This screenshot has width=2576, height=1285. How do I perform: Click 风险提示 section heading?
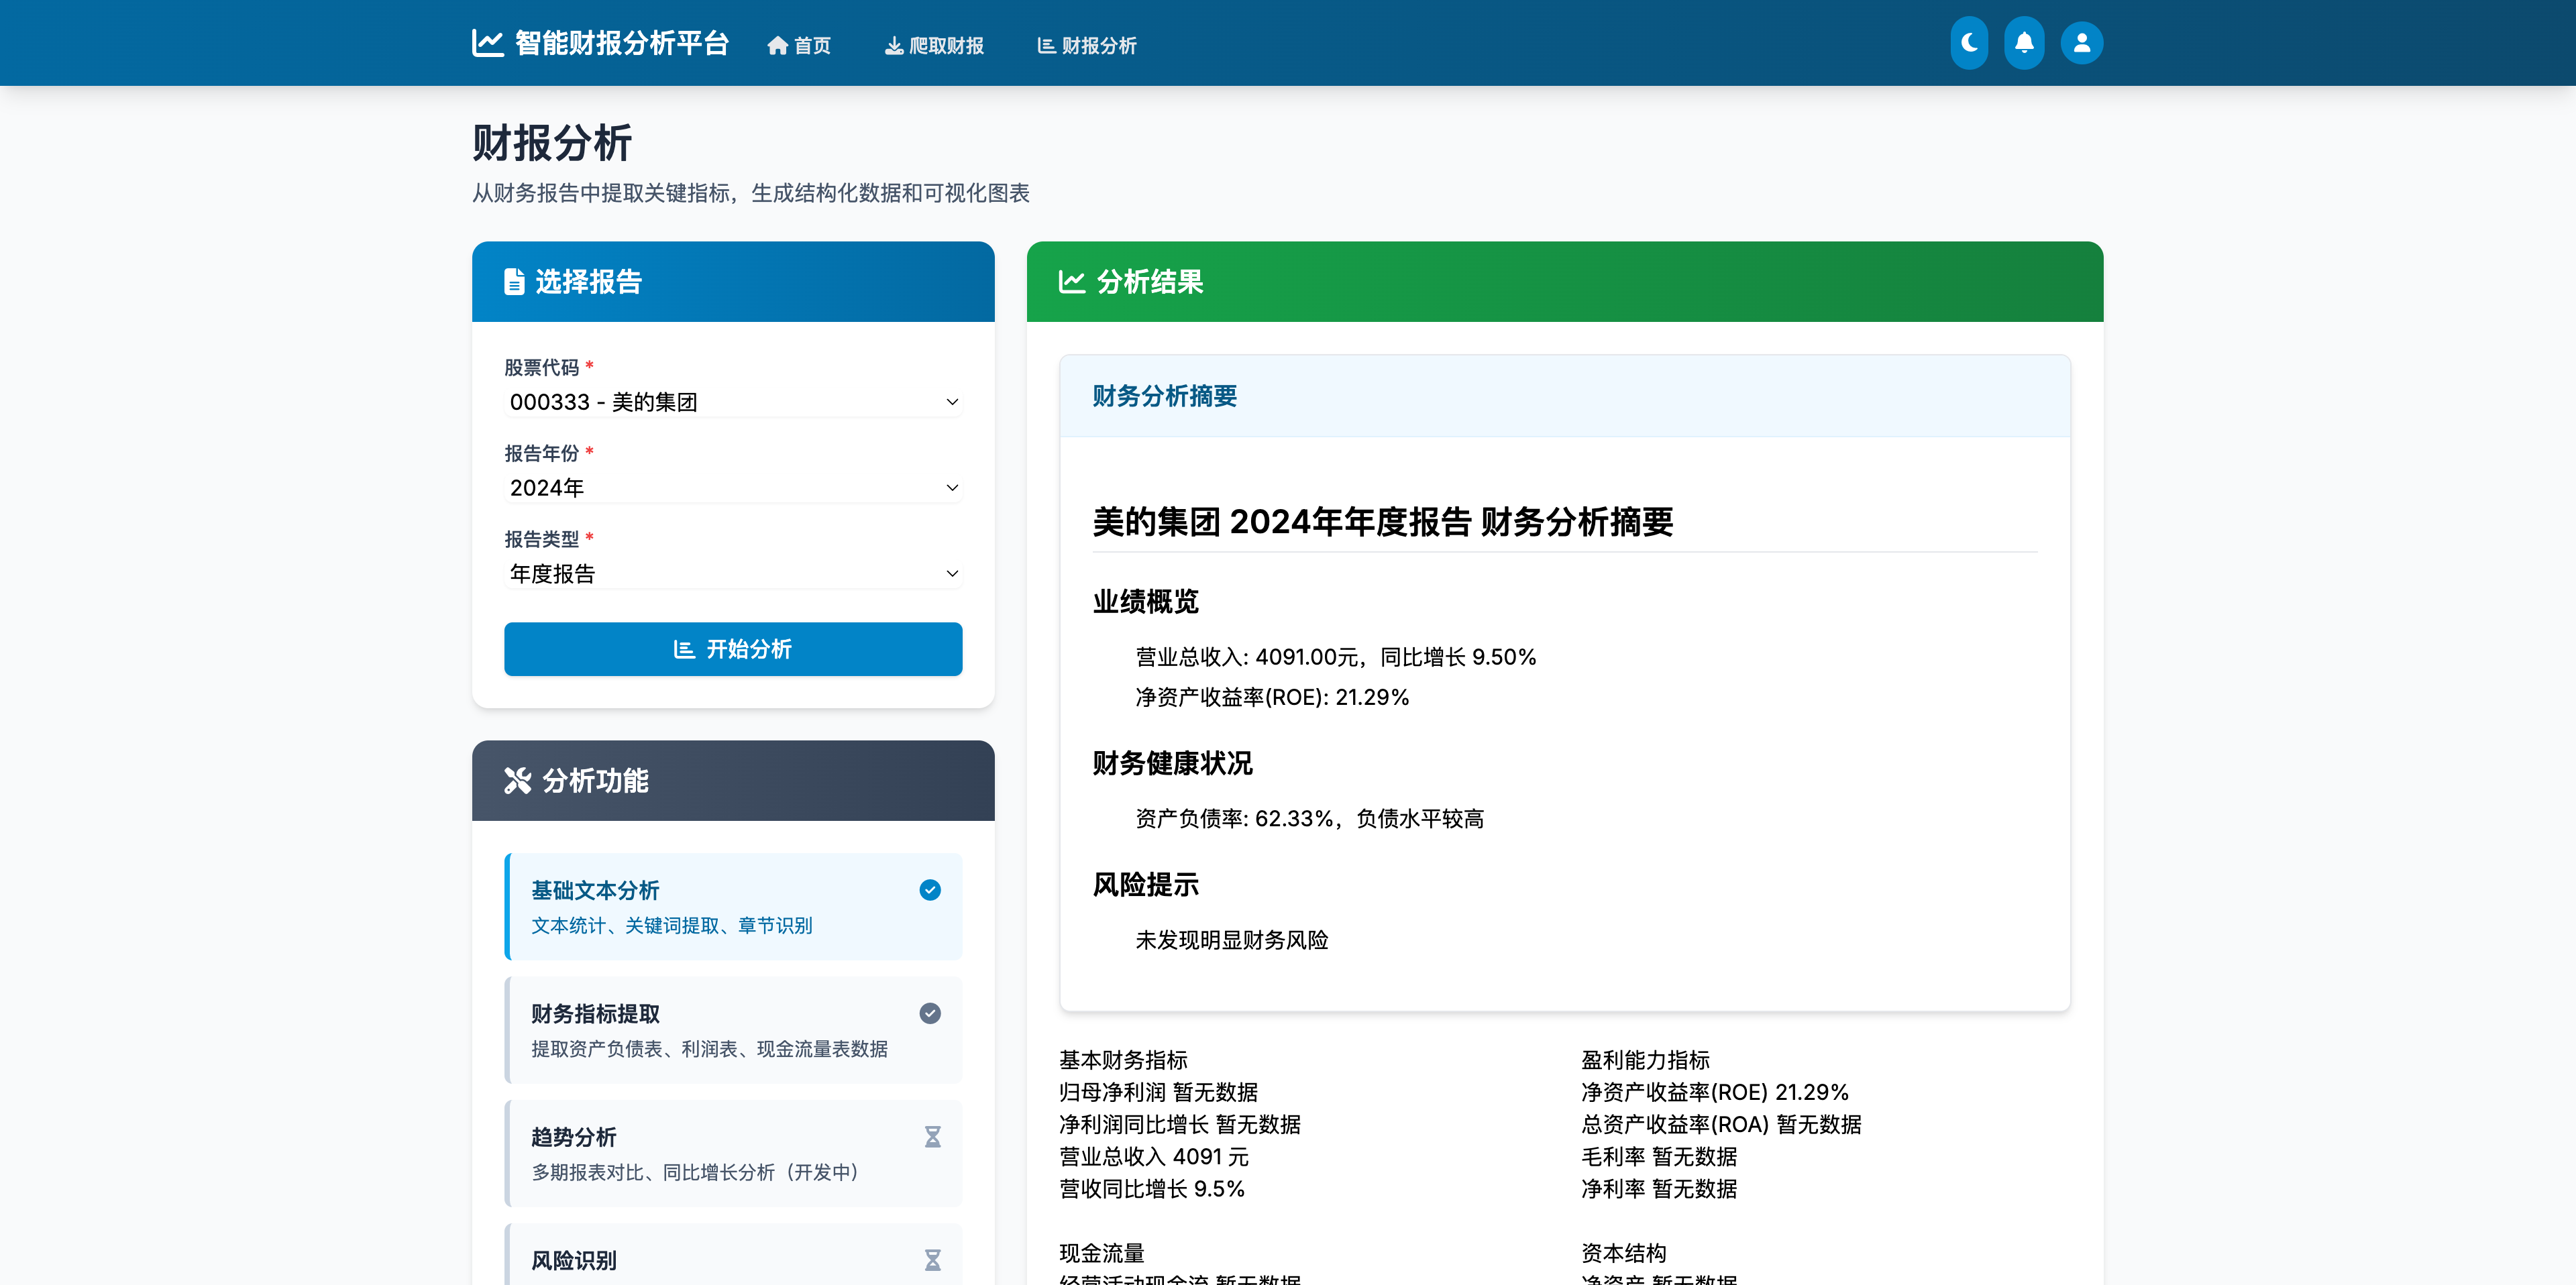[x=1145, y=885]
